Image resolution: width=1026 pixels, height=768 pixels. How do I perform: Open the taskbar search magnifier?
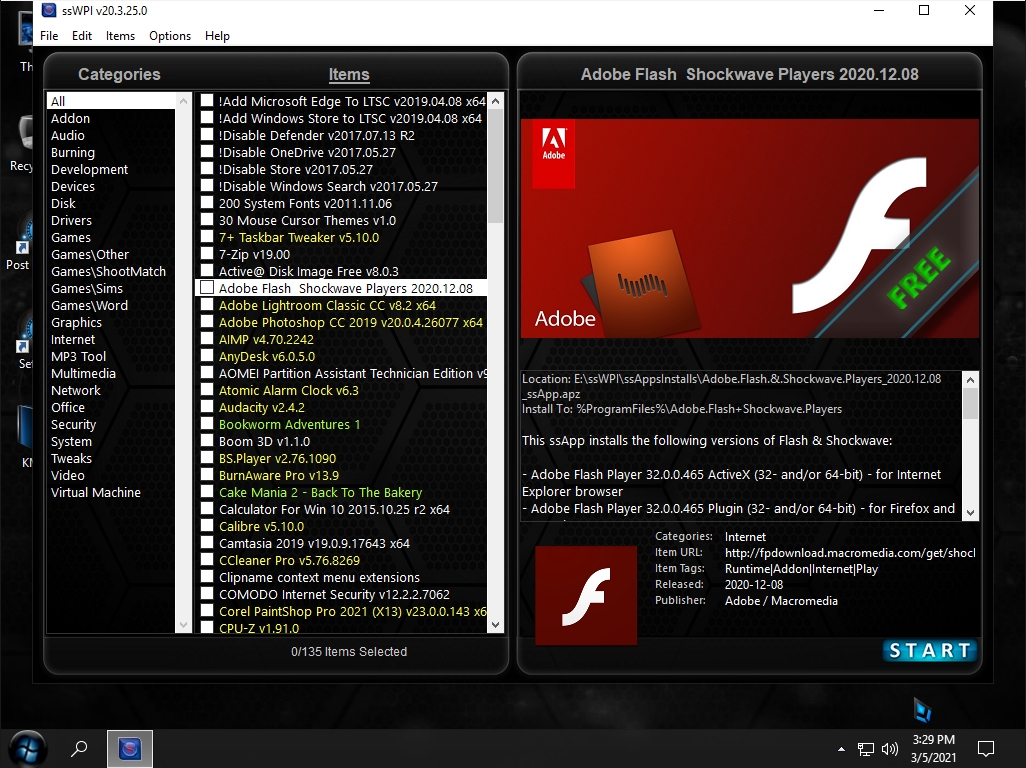(79, 748)
